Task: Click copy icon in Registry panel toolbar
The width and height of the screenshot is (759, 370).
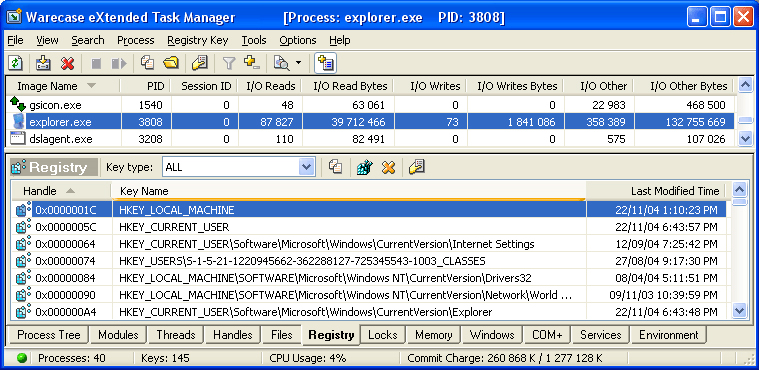Action: (x=335, y=168)
